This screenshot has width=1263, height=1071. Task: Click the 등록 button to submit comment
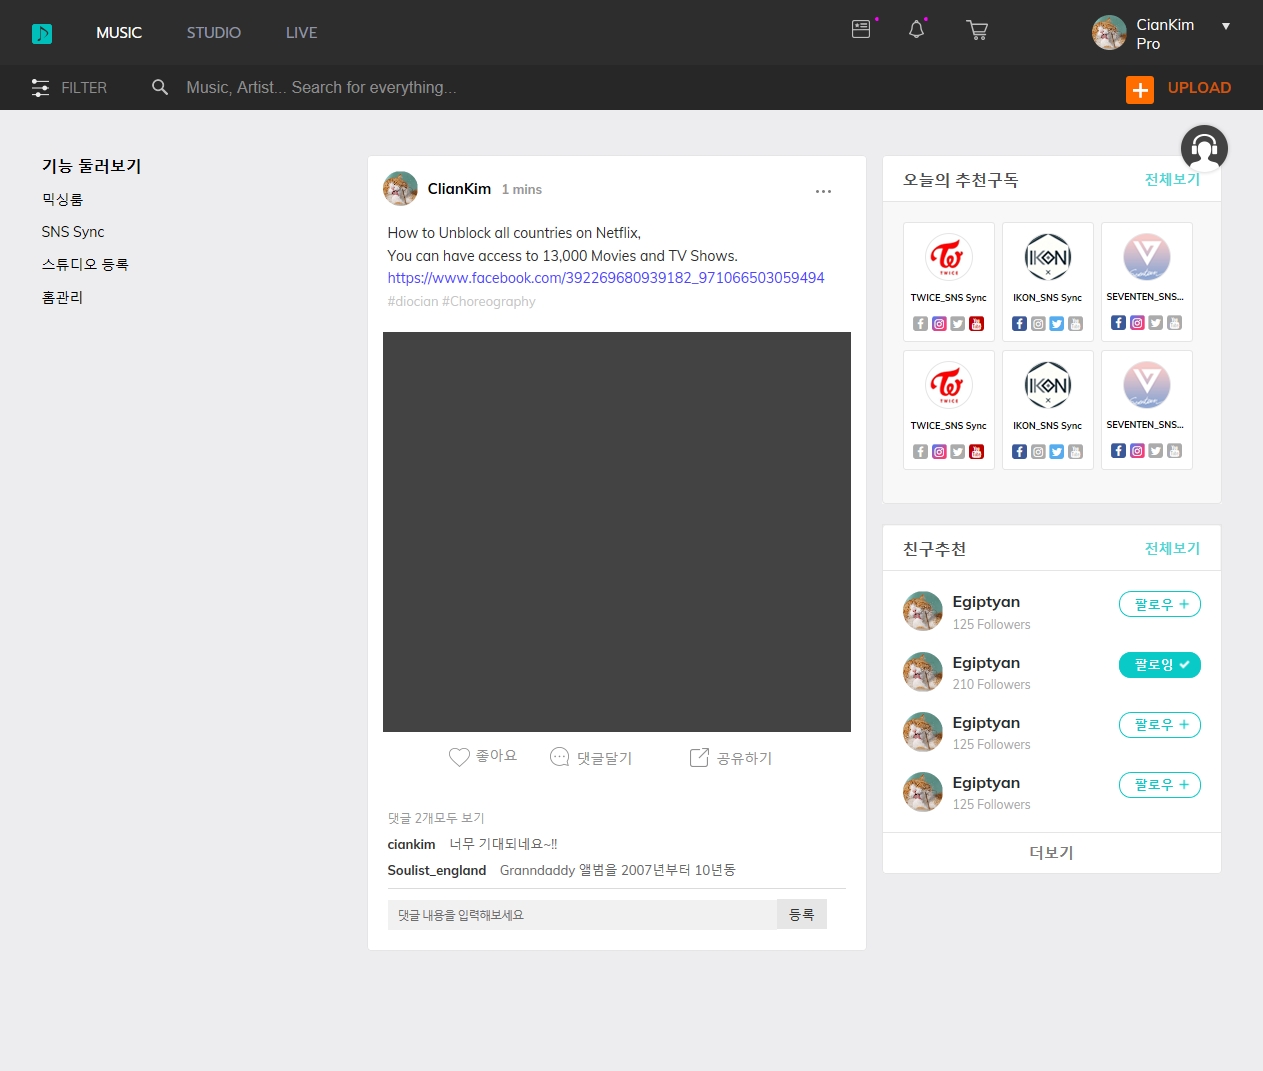pyautogui.click(x=801, y=915)
